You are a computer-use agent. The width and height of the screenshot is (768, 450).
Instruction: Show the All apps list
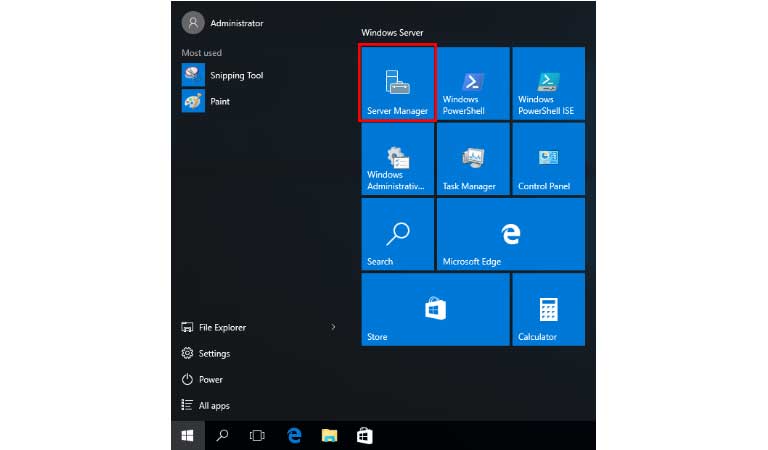pos(206,405)
